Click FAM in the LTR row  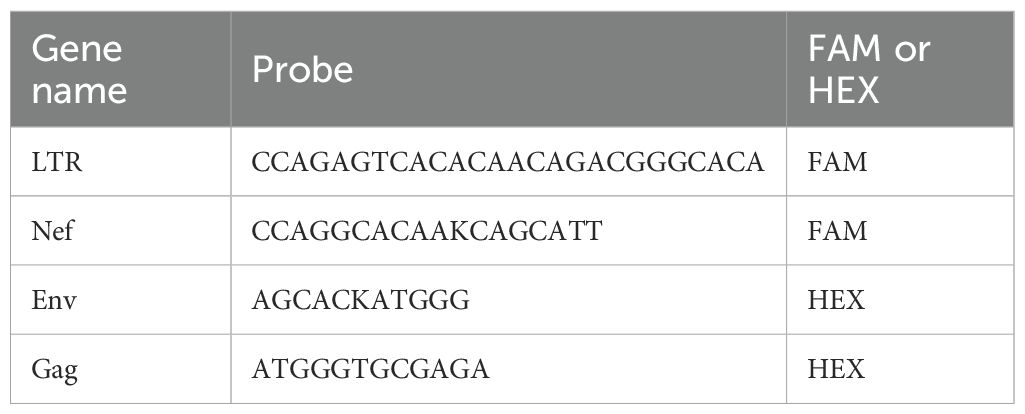pyautogui.click(x=836, y=161)
